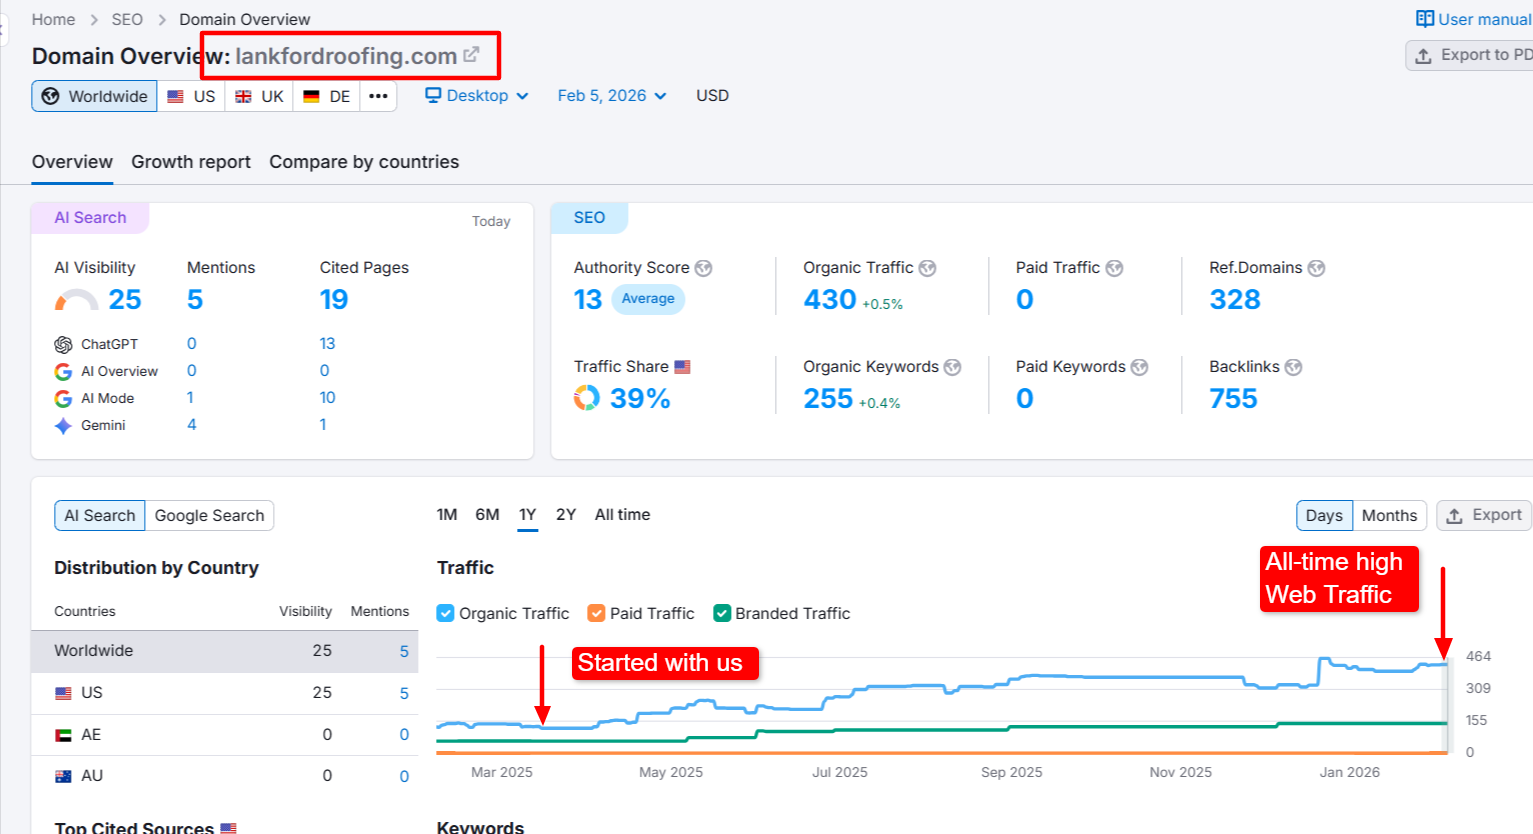Navigate to SEO via the breadcrumb link
Viewport: 1533px width, 834px height.
pyautogui.click(x=127, y=19)
